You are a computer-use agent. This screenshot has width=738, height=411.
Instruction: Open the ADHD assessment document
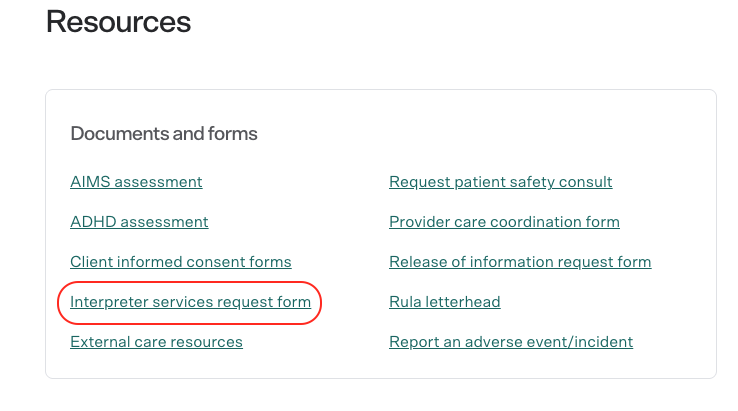139,222
